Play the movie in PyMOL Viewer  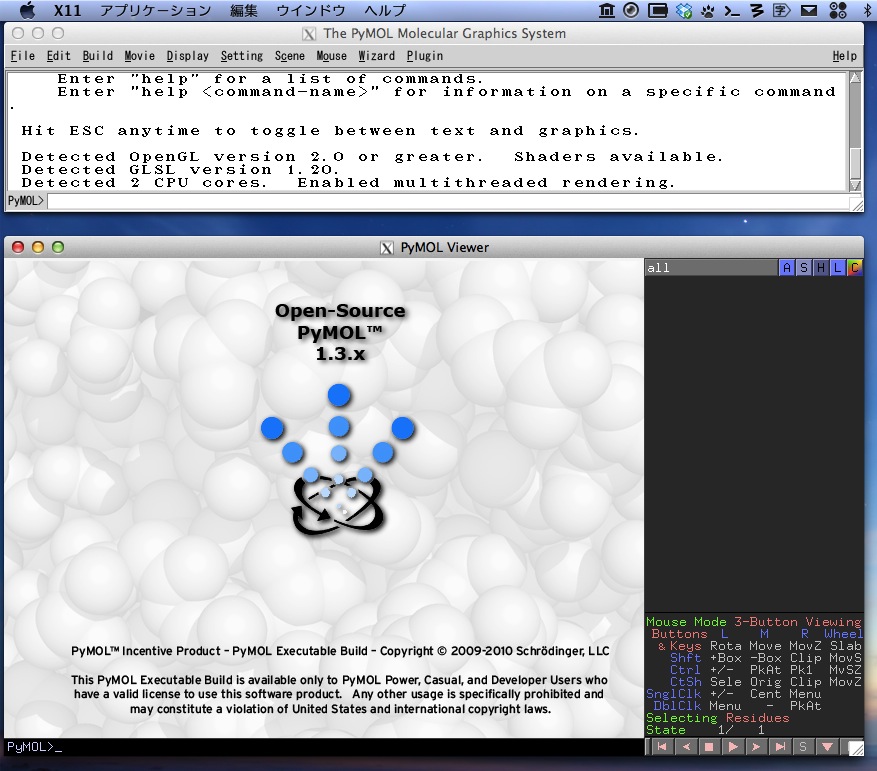(733, 746)
